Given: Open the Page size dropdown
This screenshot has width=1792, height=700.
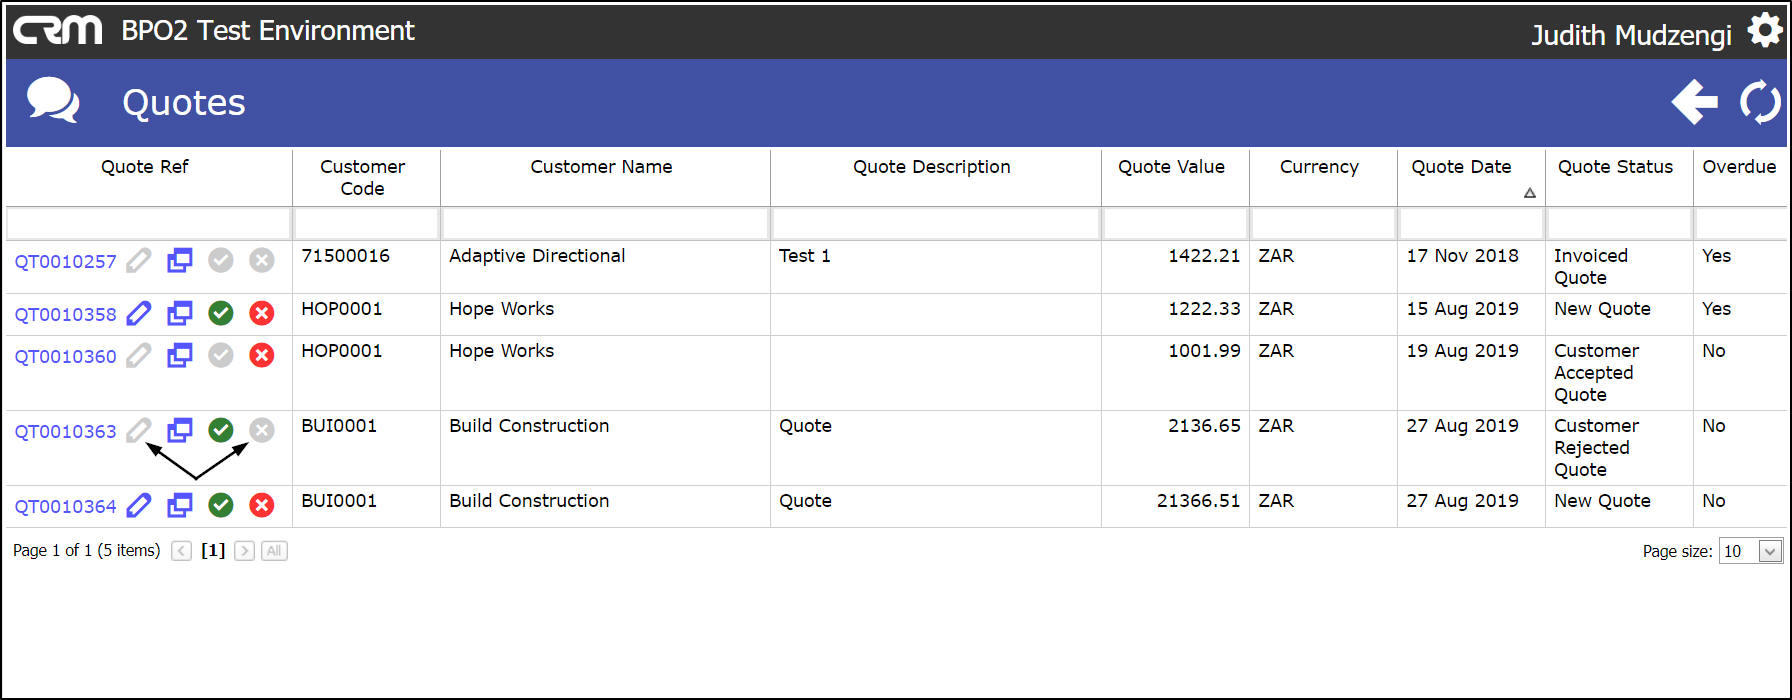Looking at the screenshot, I should coord(1769,551).
